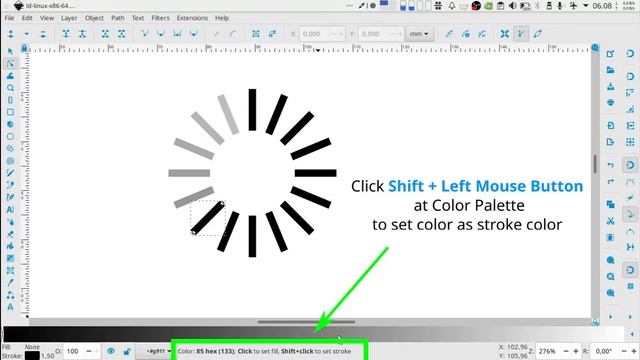Image resolution: width=640 pixels, height=360 pixels.
Task: Open color palette menu arrow
Action: tap(632, 334)
